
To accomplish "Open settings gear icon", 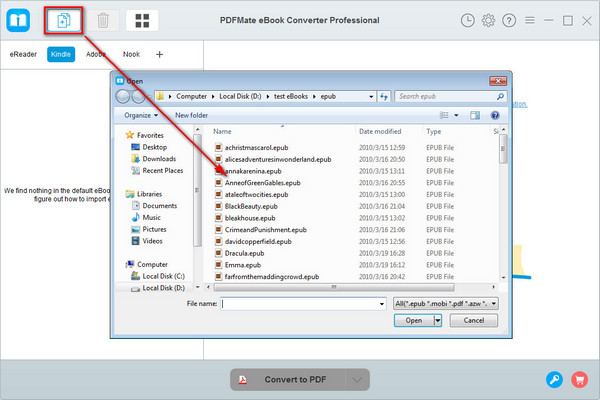I will tap(488, 20).
